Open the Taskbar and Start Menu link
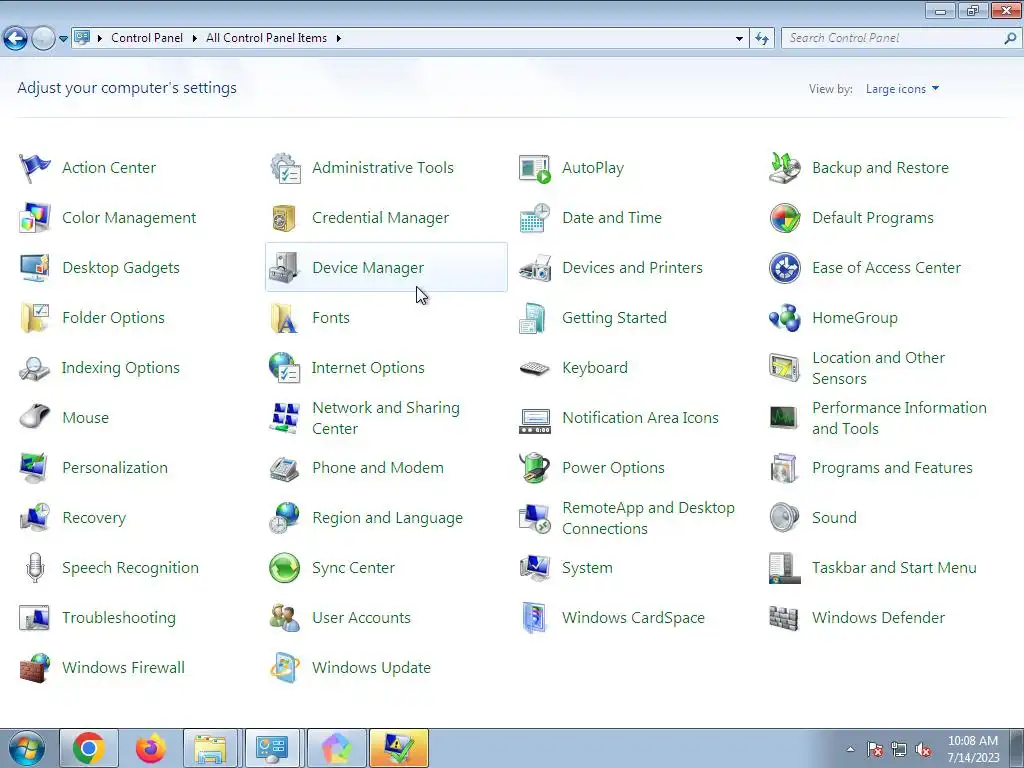The width and height of the screenshot is (1024, 768). pyautogui.click(x=894, y=568)
